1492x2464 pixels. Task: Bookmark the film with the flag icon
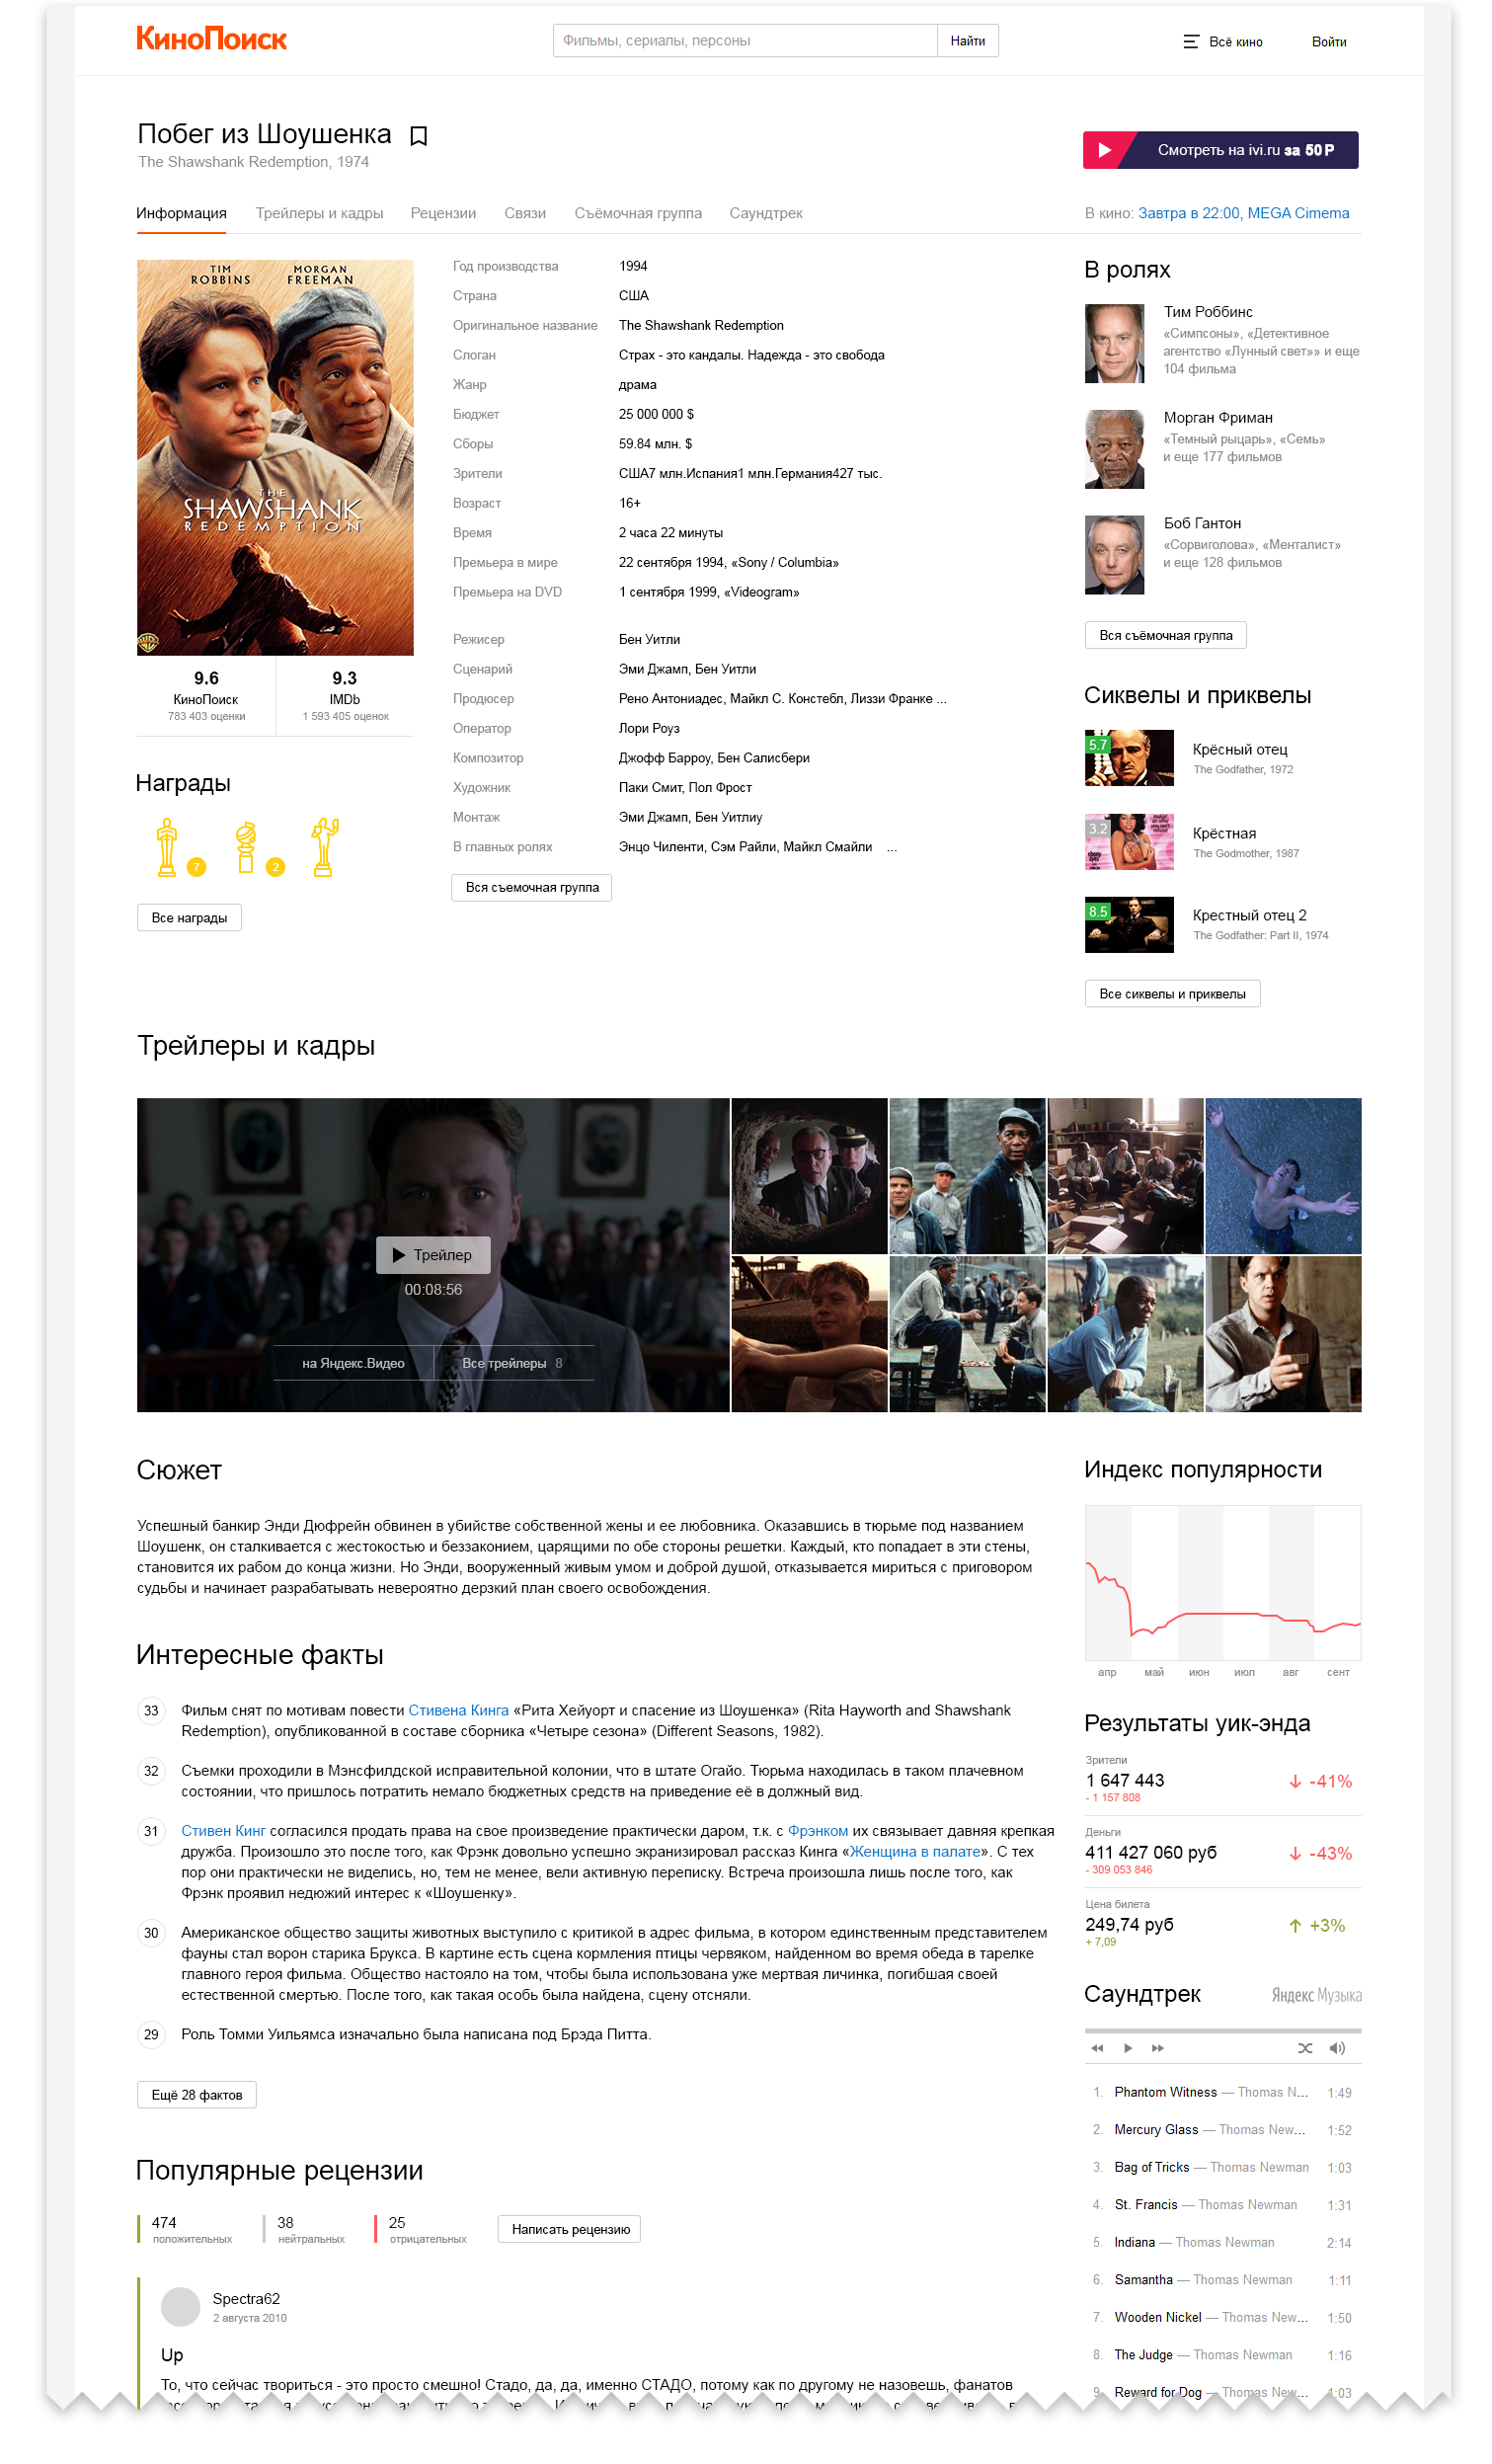(419, 135)
